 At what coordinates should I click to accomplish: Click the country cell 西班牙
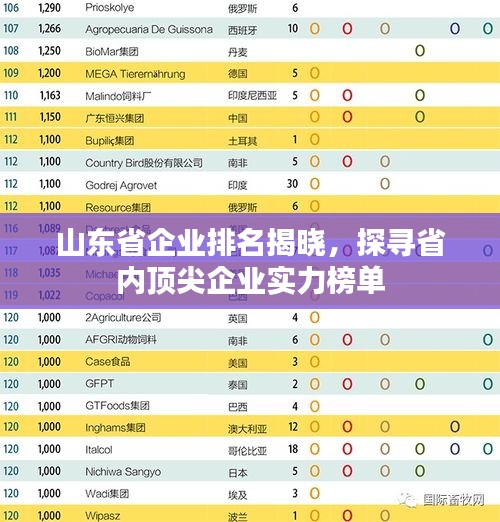coord(242,30)
